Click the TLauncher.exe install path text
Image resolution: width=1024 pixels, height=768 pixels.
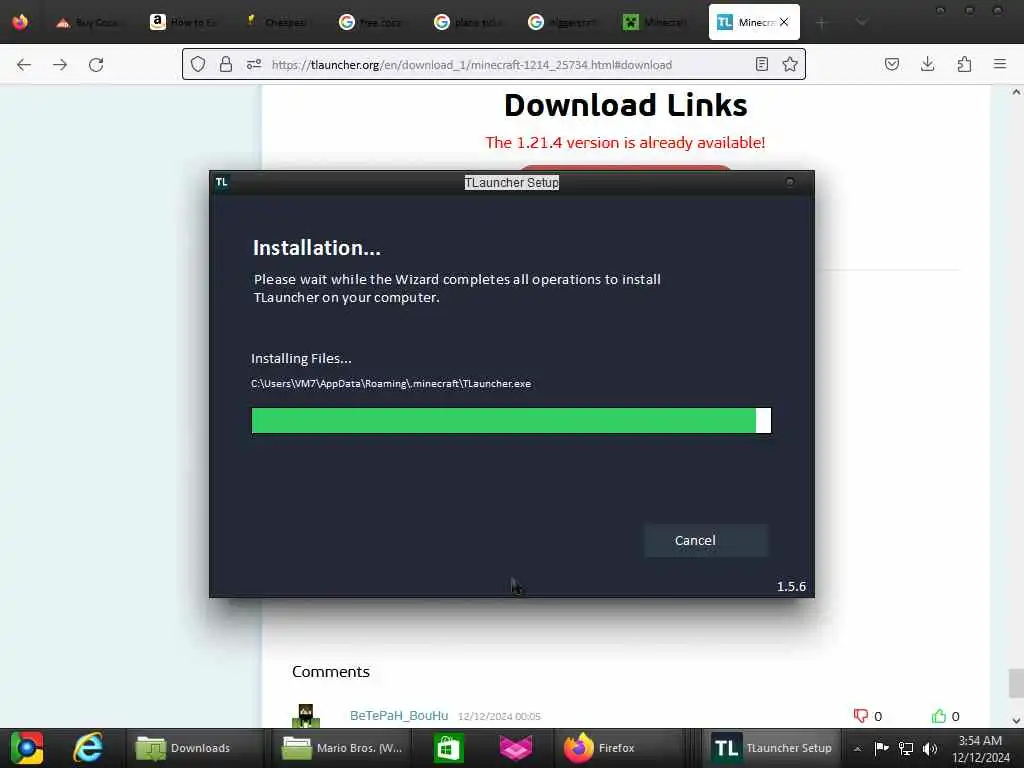(x=391, y=383)
